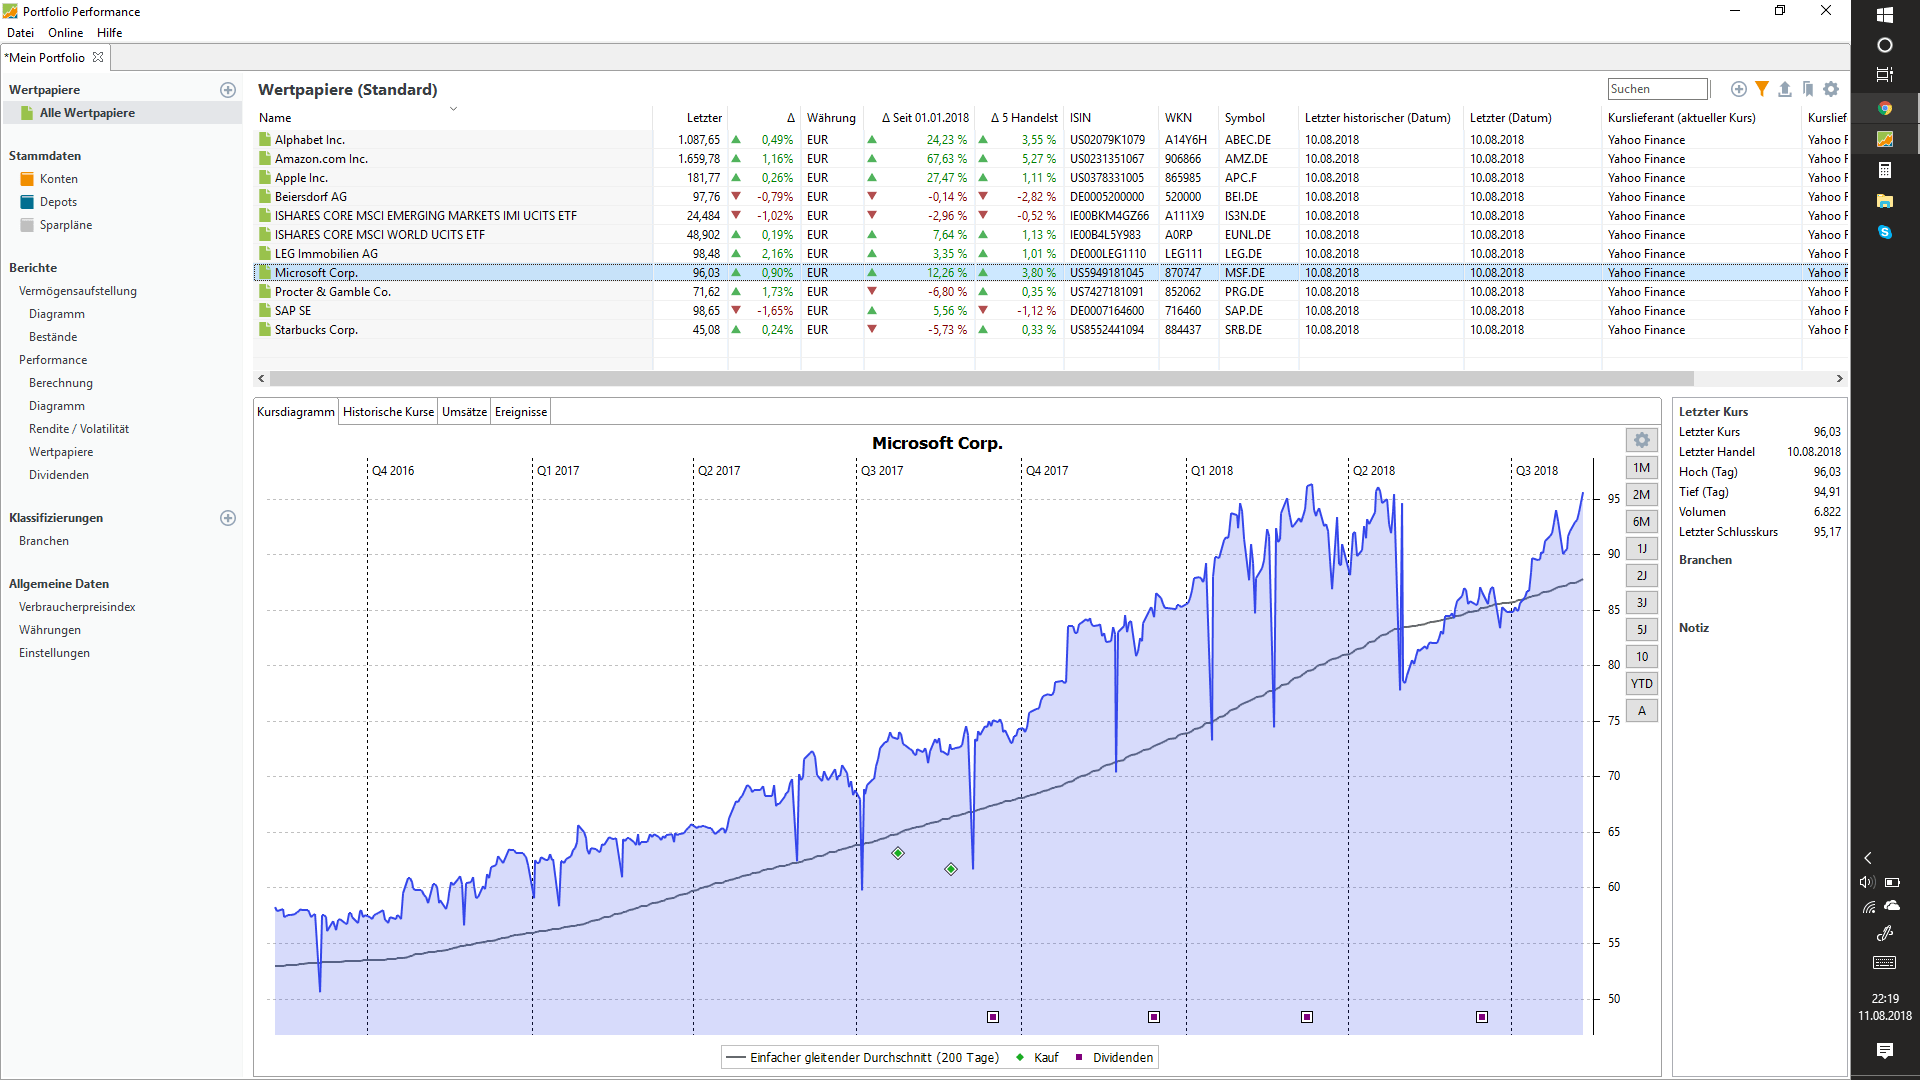This screenshot has height=1080, width=1920.
Task: Add new entry next to Wertpapiere heading
Action: tap(228, 90)
